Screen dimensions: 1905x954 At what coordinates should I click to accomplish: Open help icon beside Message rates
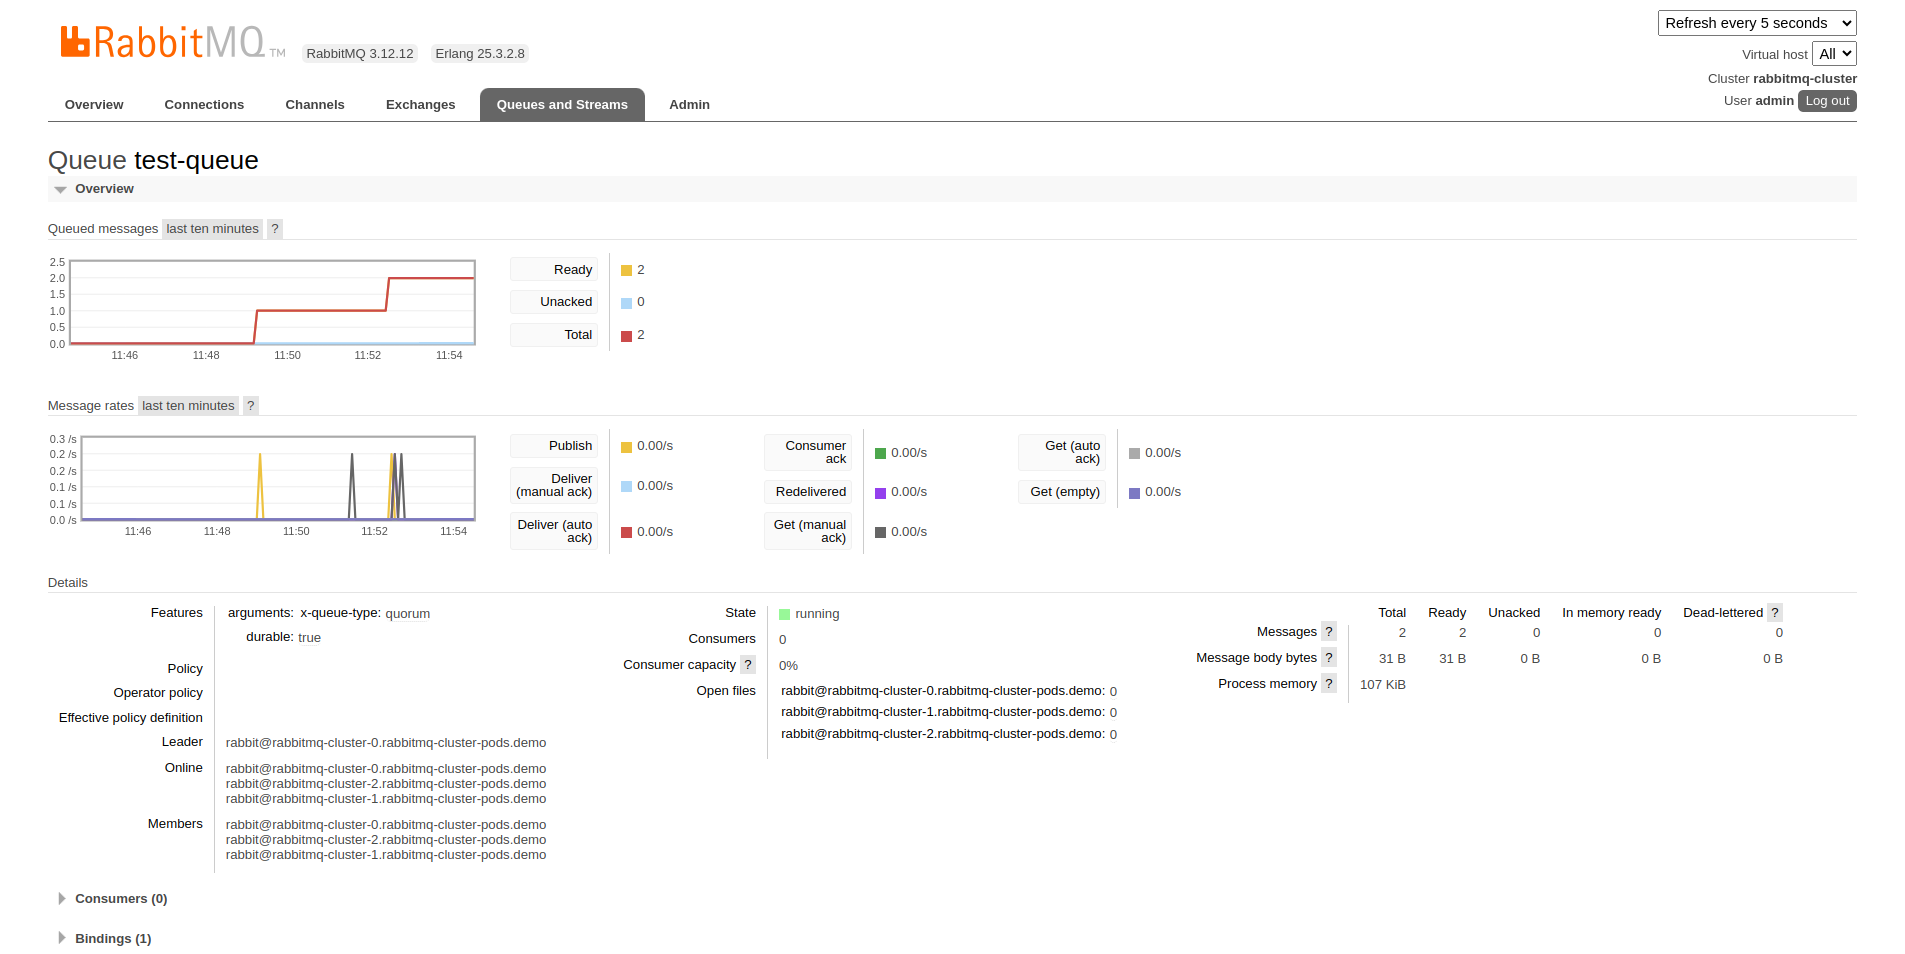(251, 406)
